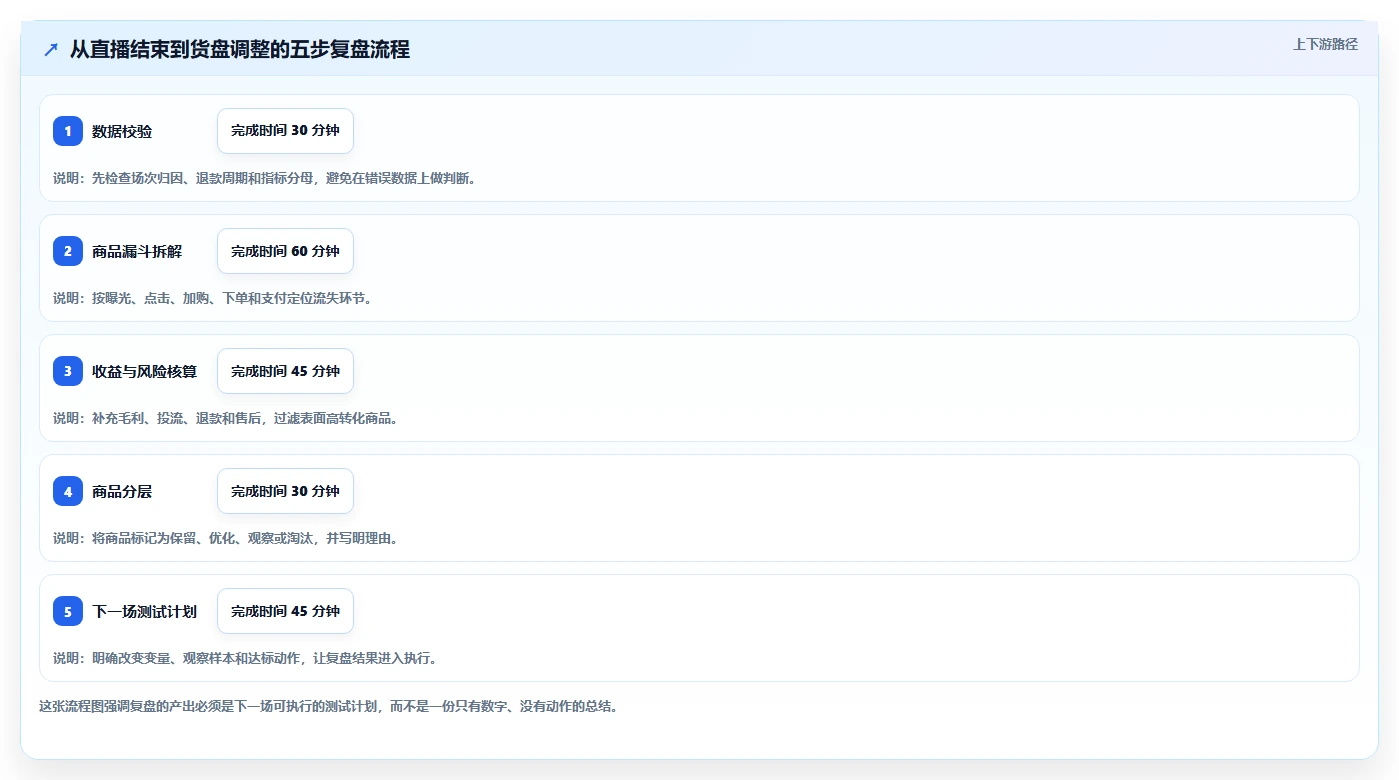
Task: Select the 下一场测试计划 step title
Action: tap(144, 611)
